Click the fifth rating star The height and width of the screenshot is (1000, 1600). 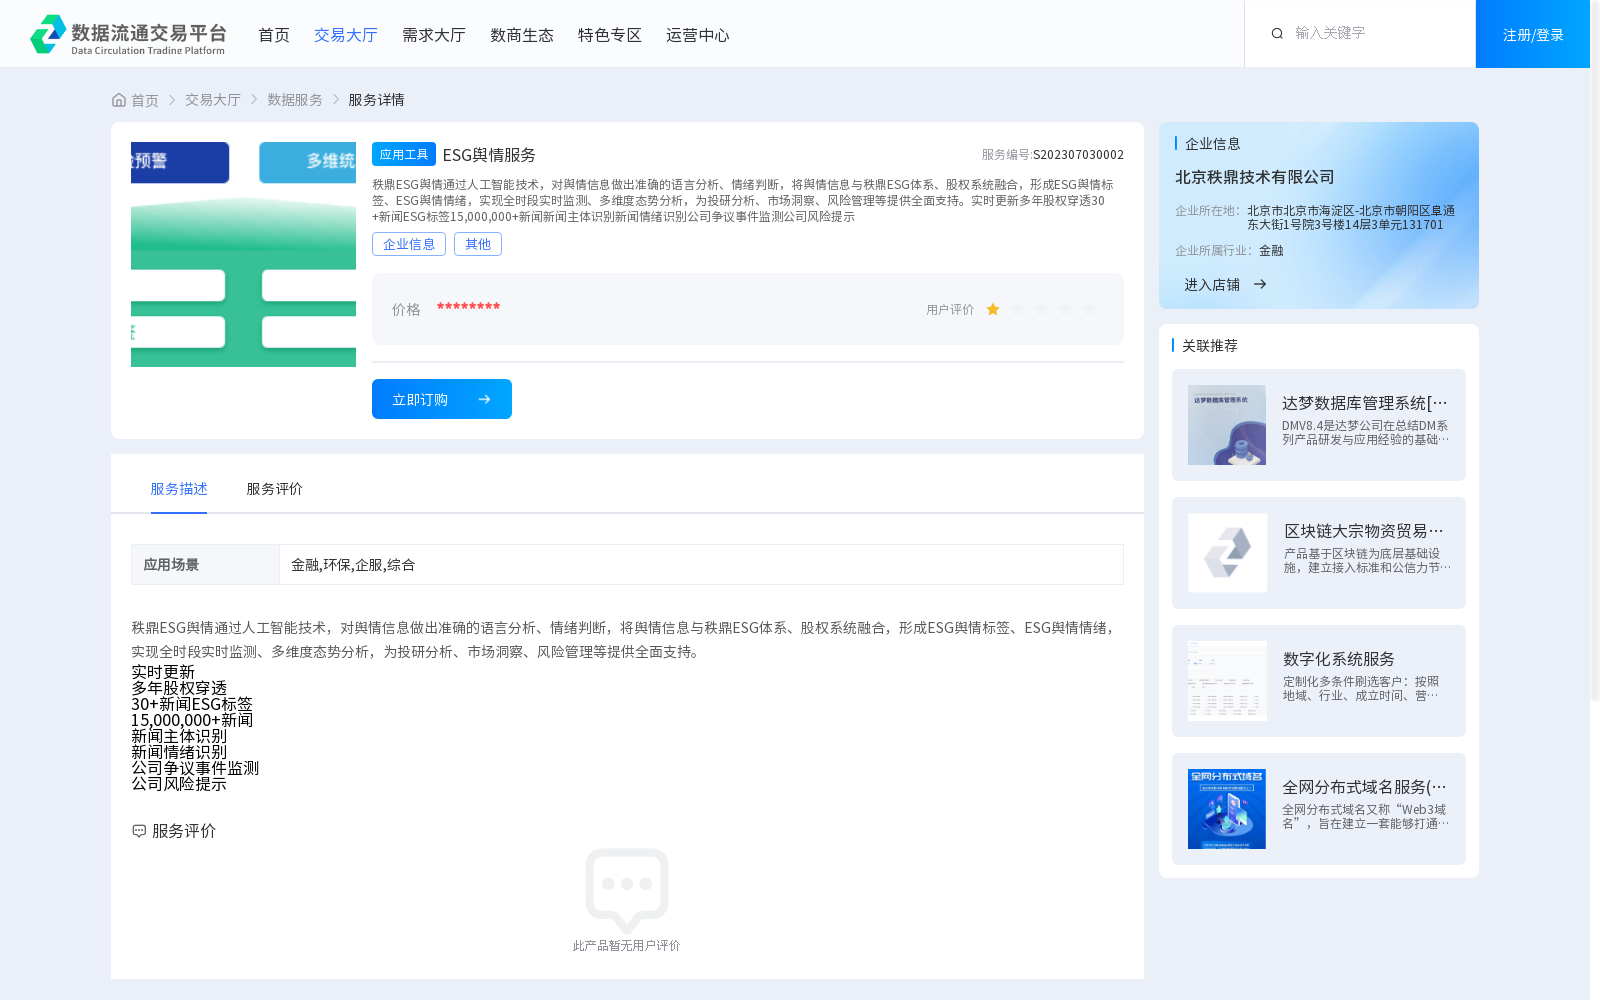pyautogui.click(x=1089, y=310)
